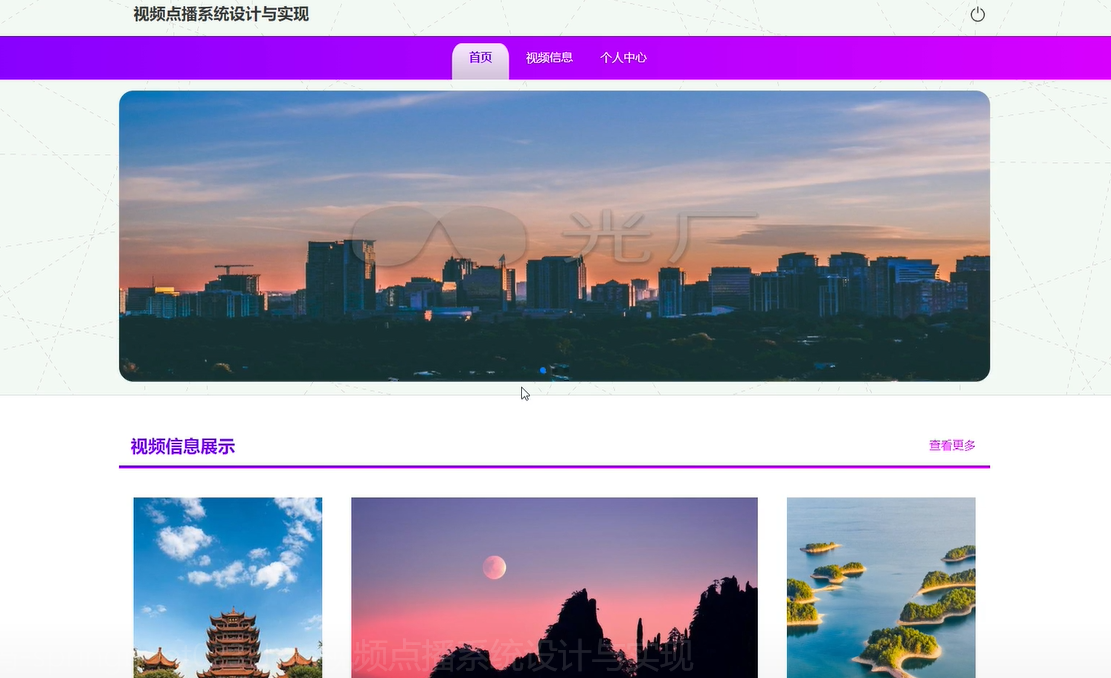Click the 视频点播系统设计与实现 site title
Screen dimensions: 1111x678
221,14
